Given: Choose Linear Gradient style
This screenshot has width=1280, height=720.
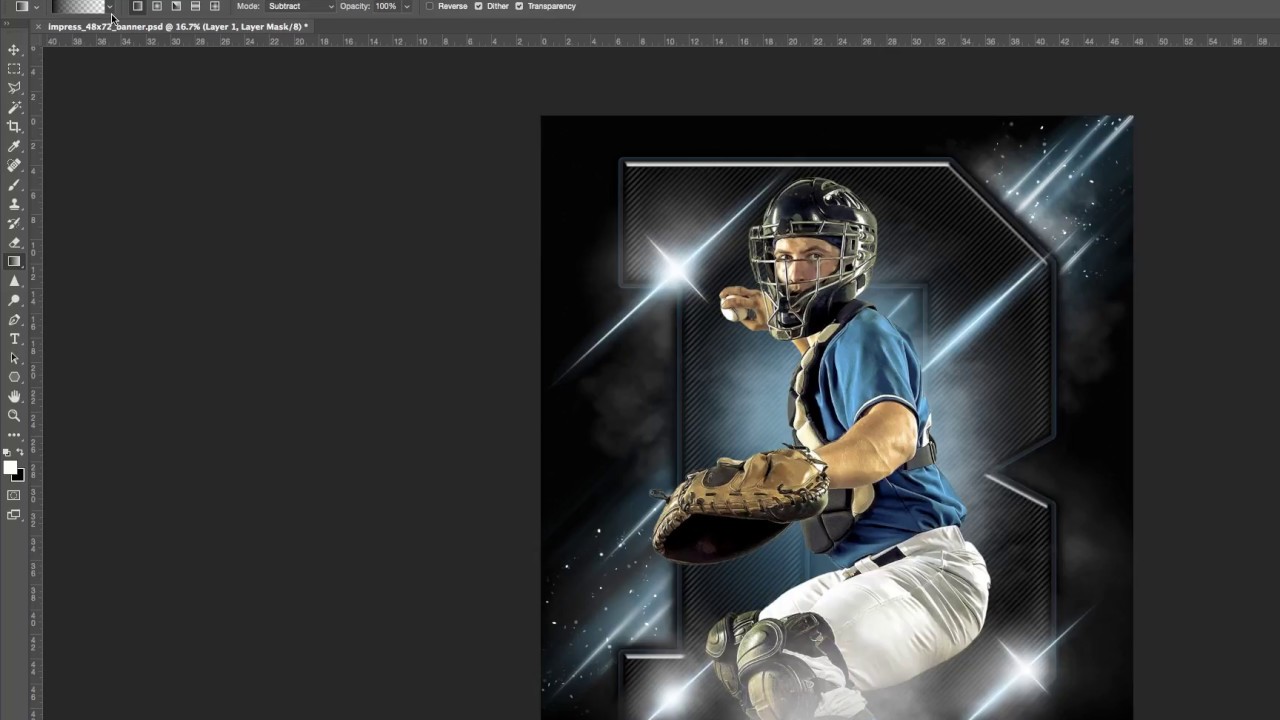Looking at the screenshot, I should tap(137, 6).
